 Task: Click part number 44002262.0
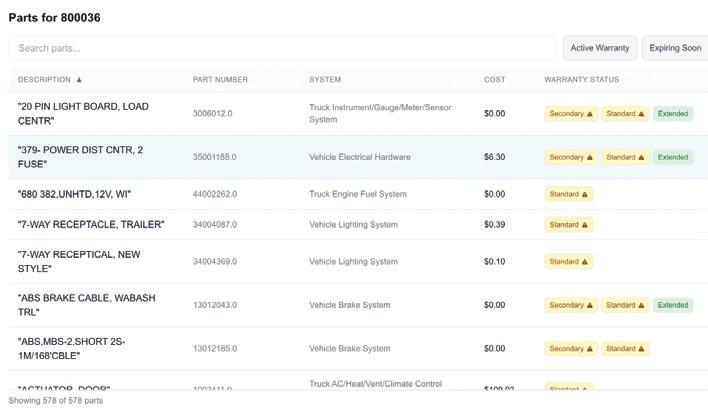(x=215, y=194)
